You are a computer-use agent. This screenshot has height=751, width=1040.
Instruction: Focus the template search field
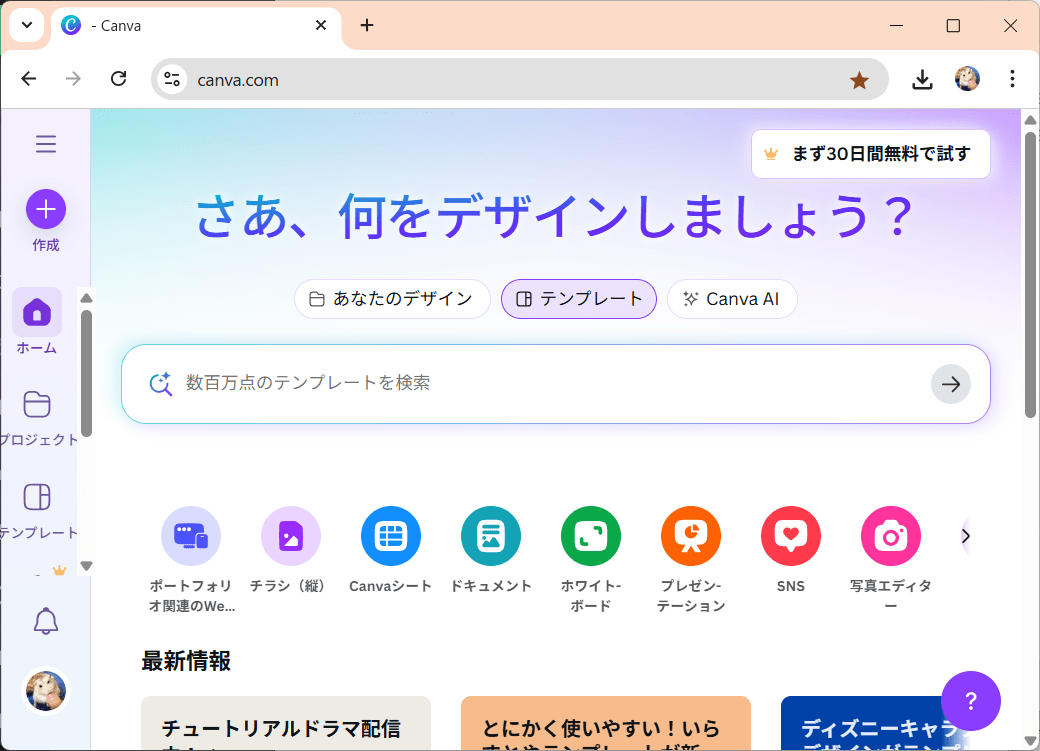tap(556, 383)
